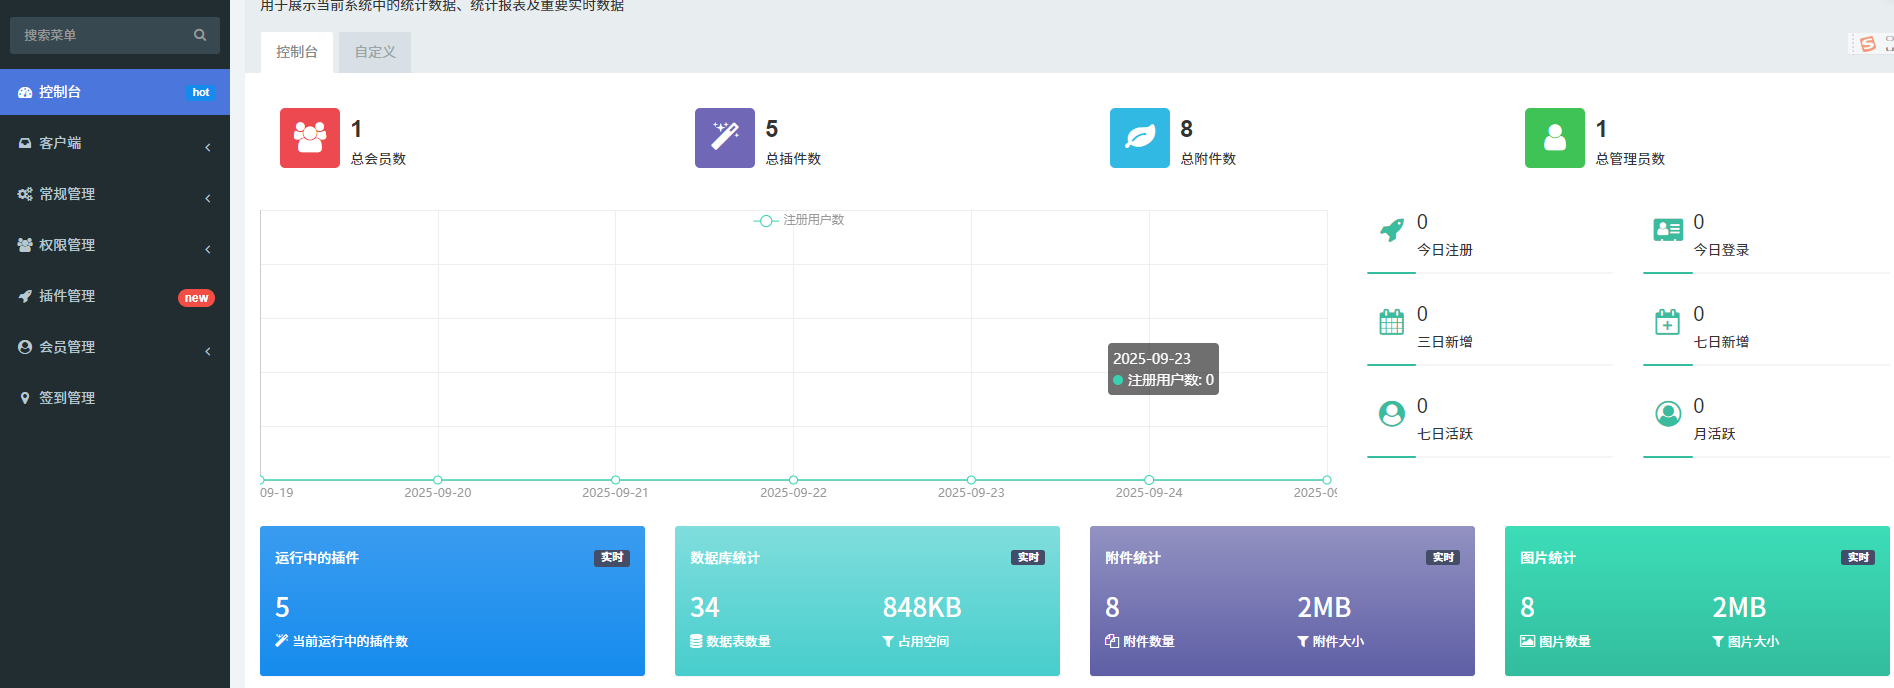Click the green 总管理员数 user icon

(x=1554, y=138)
